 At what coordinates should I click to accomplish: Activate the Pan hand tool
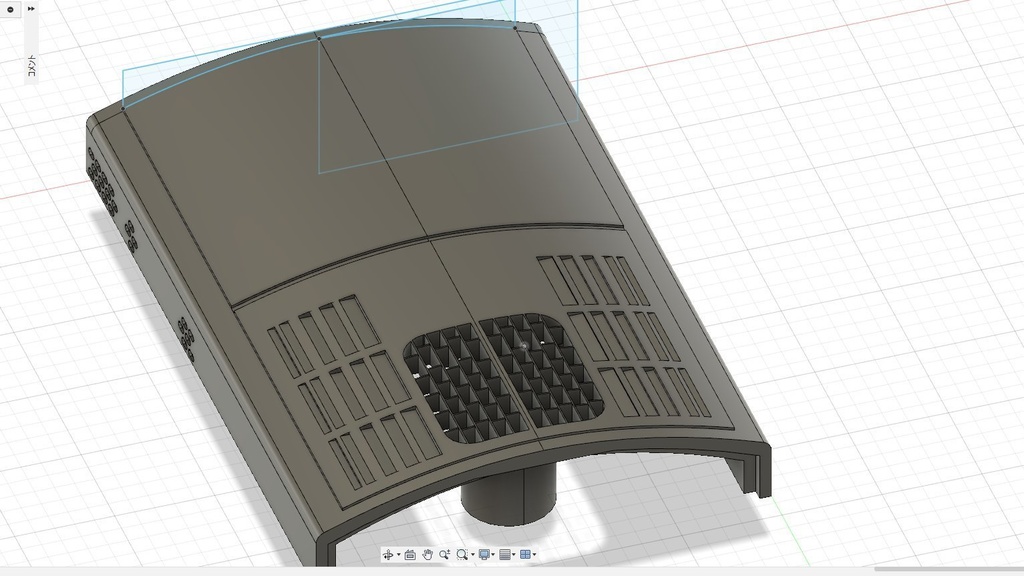pyautogui.click(x=427, y=554)
